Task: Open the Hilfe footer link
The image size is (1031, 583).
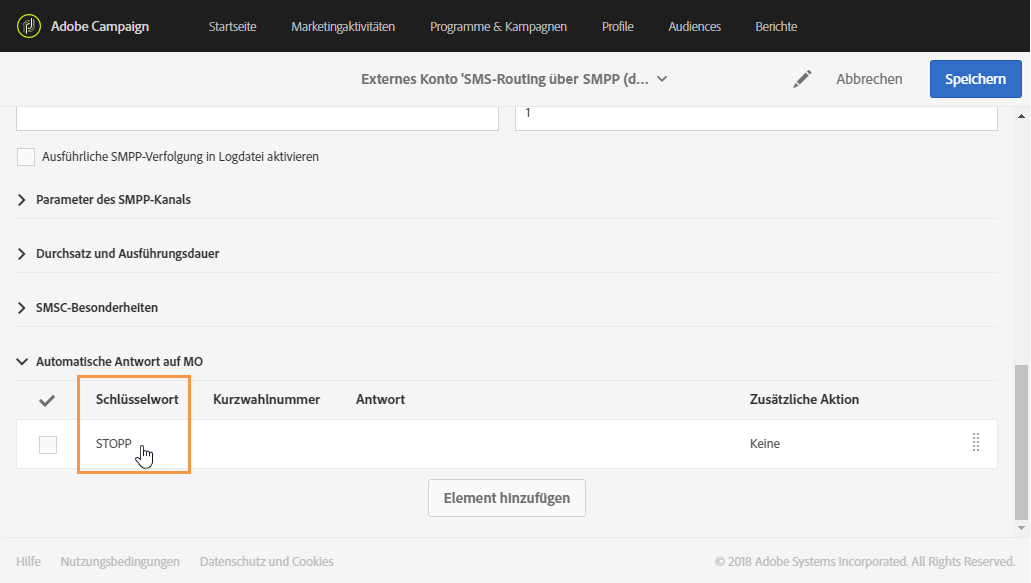Action: tap(29, 562)
